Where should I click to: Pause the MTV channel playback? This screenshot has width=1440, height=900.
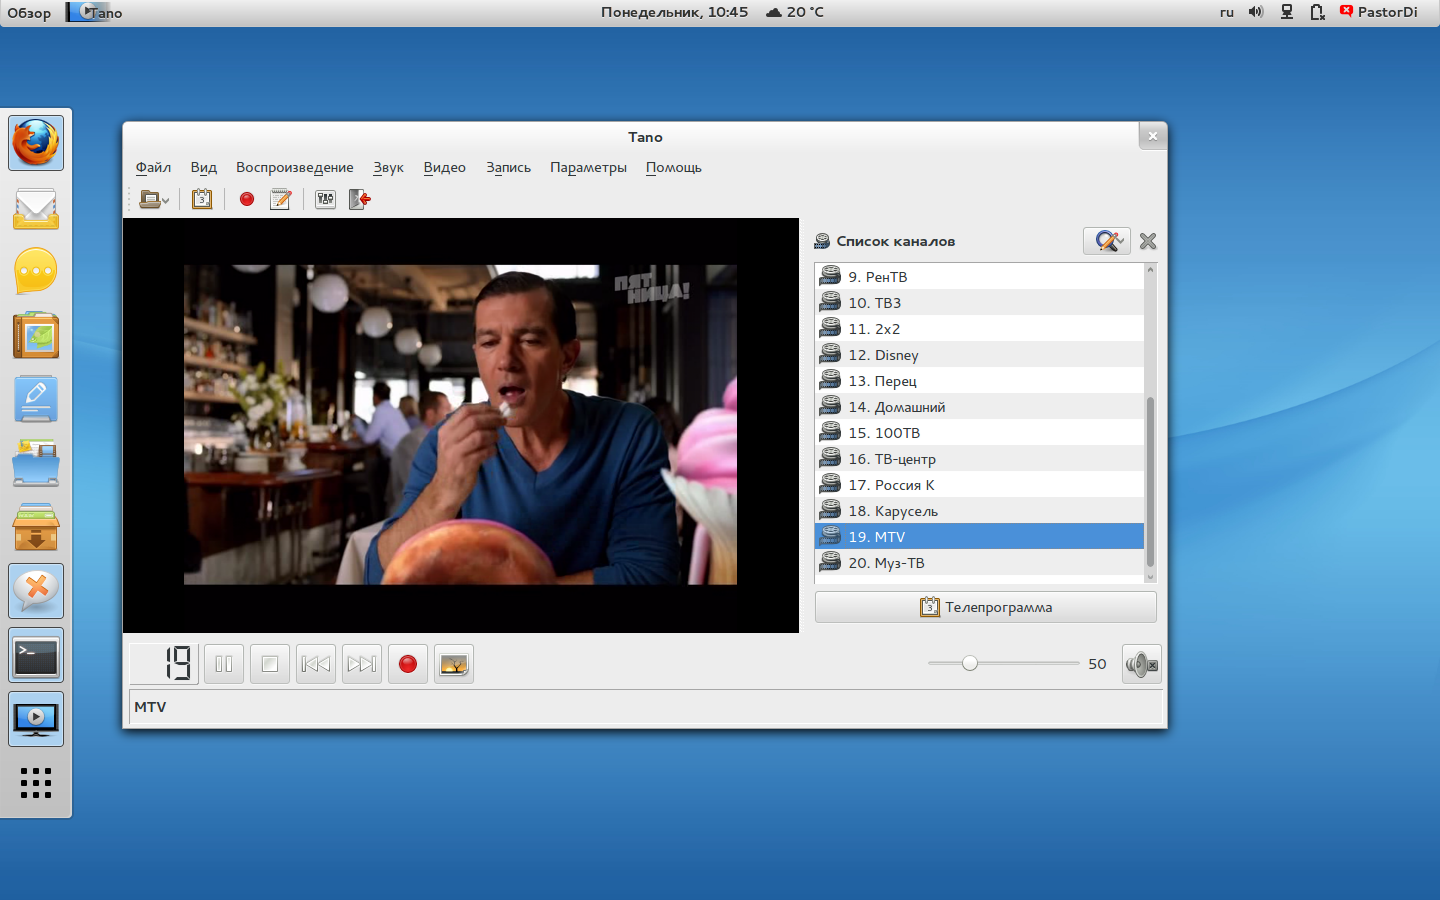click(224, 664)
